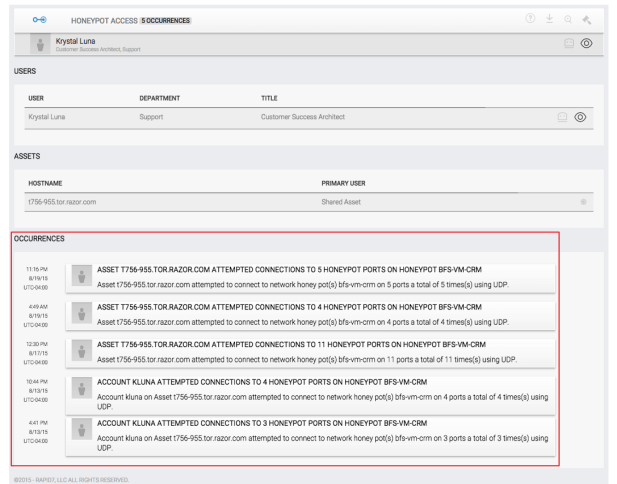The height and width of the screenshot is (484, 617).
Task: Click the note icon in Users table row
Action: tap(561, 118)
